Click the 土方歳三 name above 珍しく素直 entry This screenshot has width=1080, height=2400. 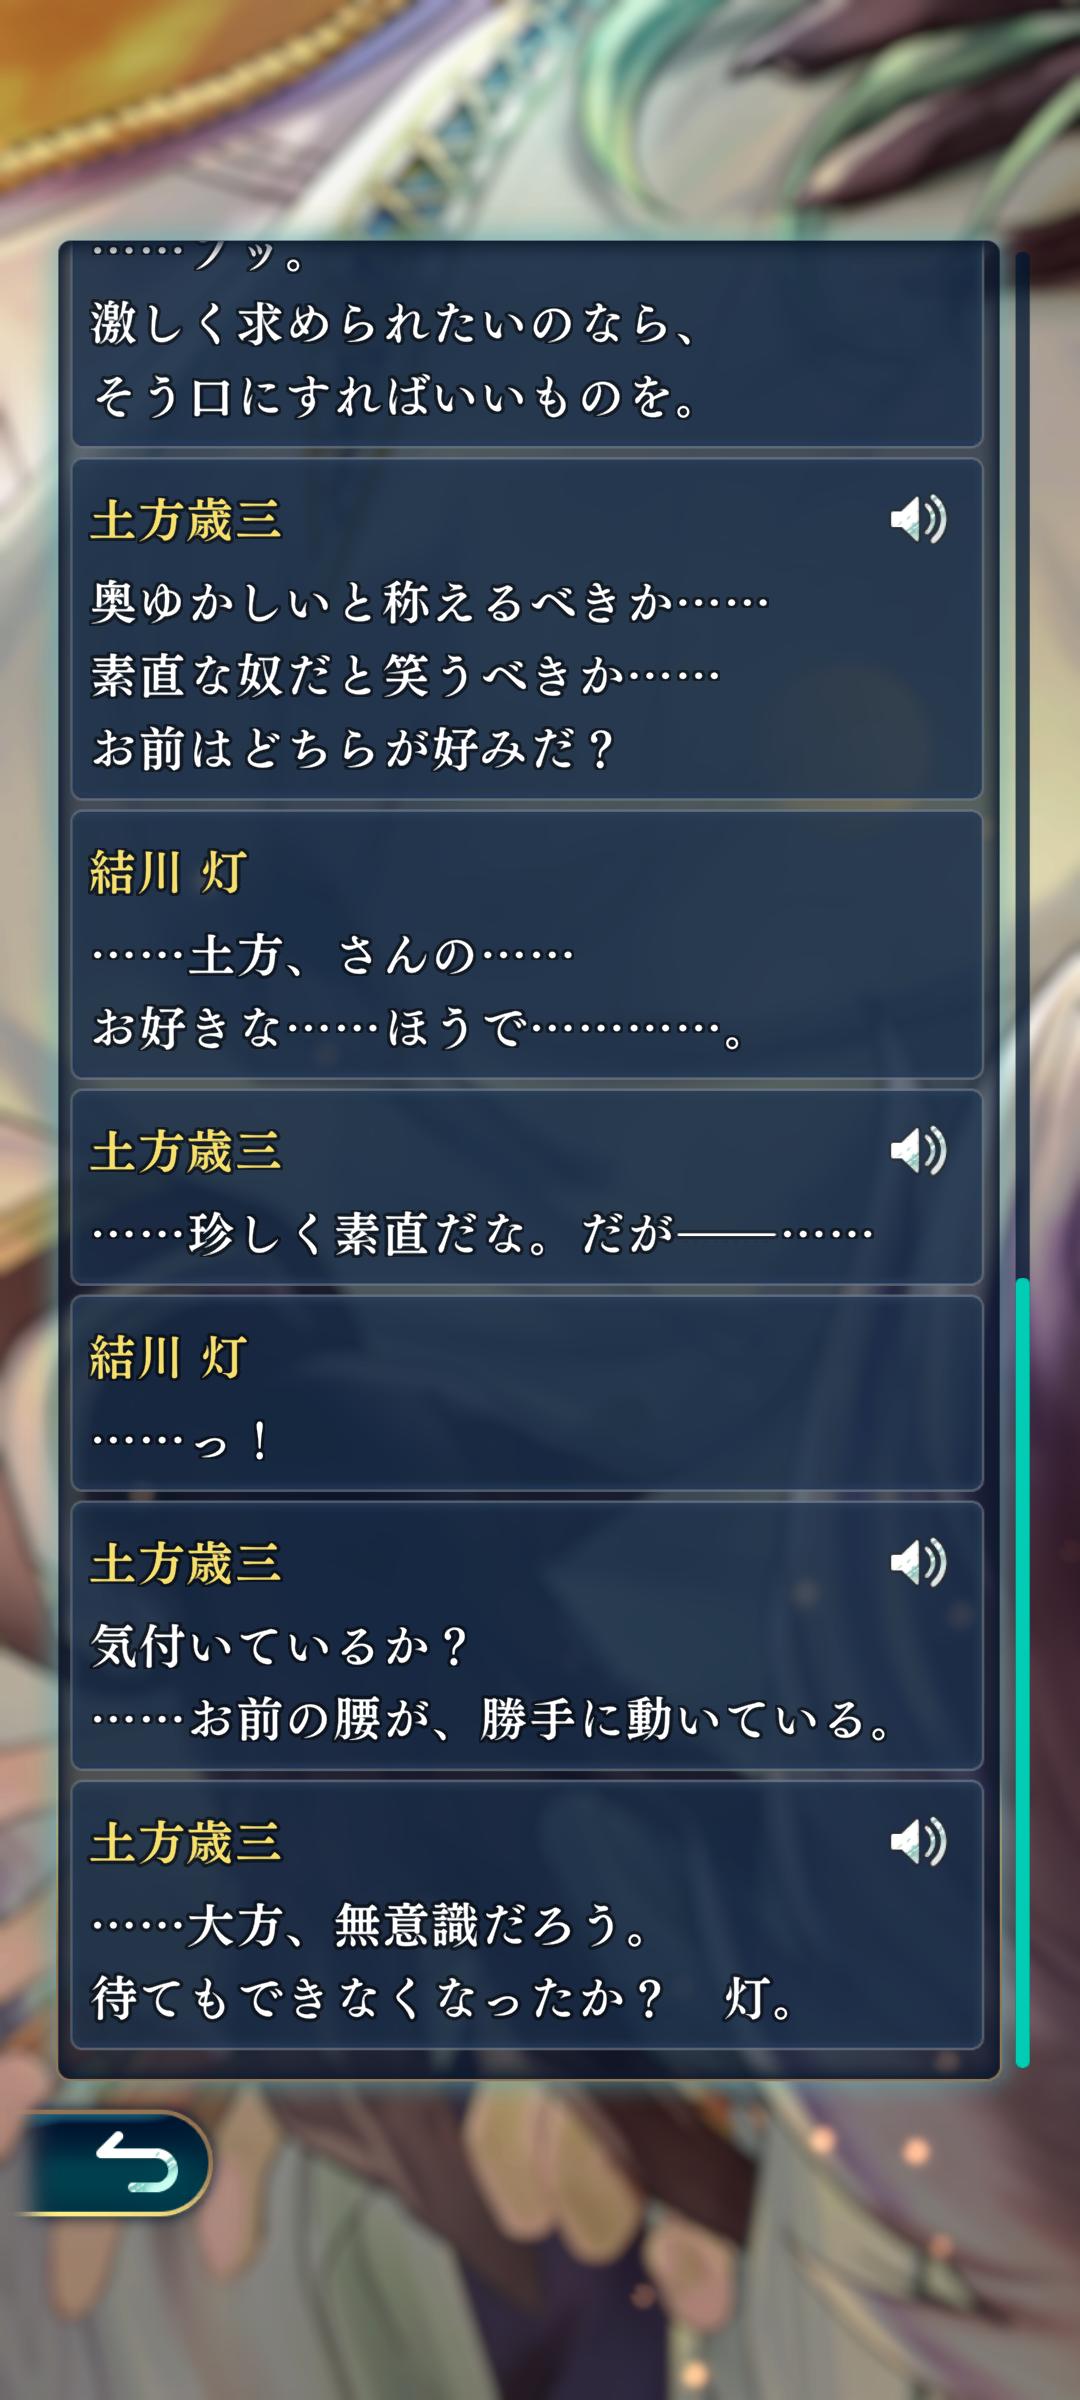[x=186, y=1151]
